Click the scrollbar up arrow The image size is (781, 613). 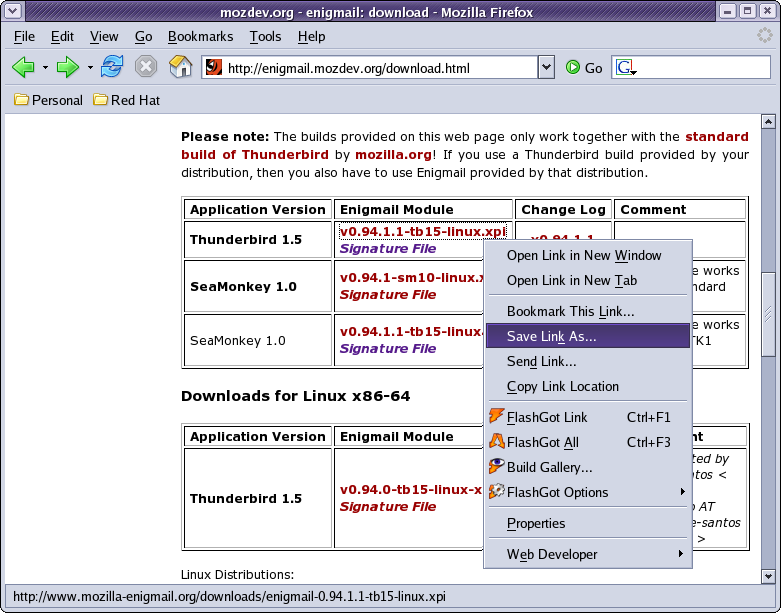tap(768, 121)
